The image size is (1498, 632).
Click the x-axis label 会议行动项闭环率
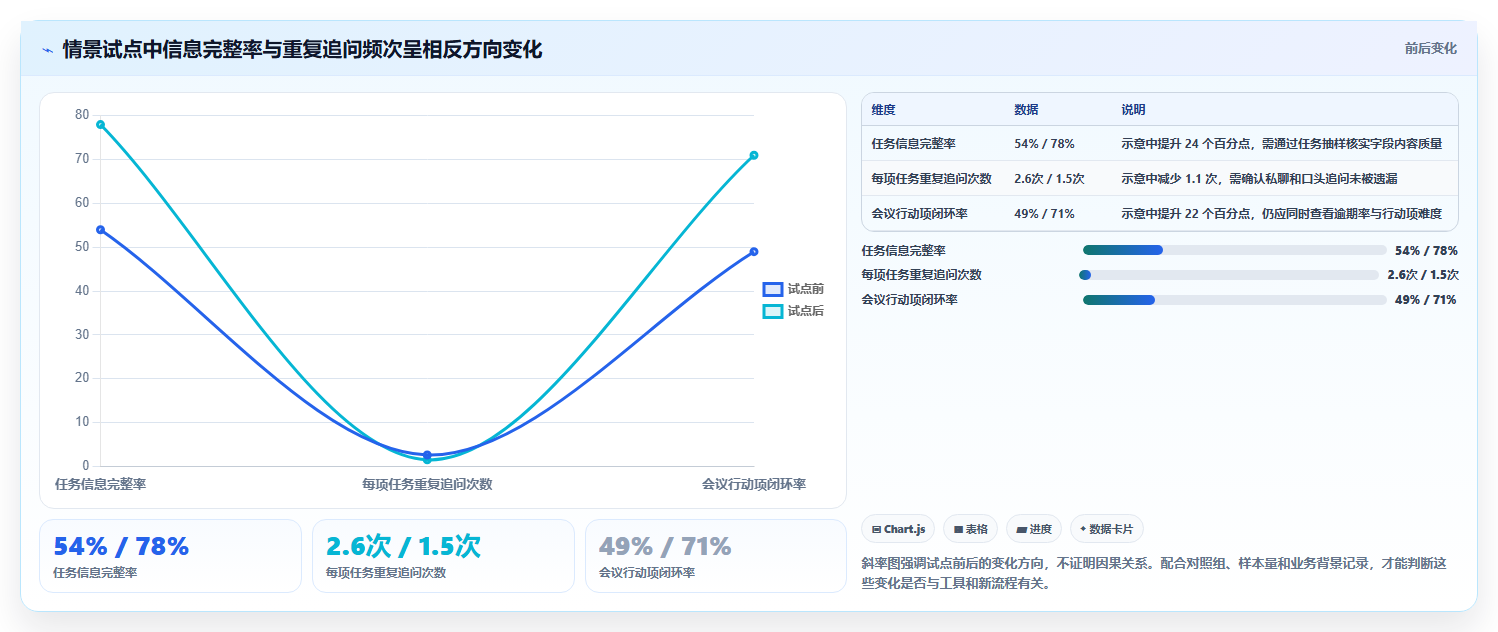point(754,484)
